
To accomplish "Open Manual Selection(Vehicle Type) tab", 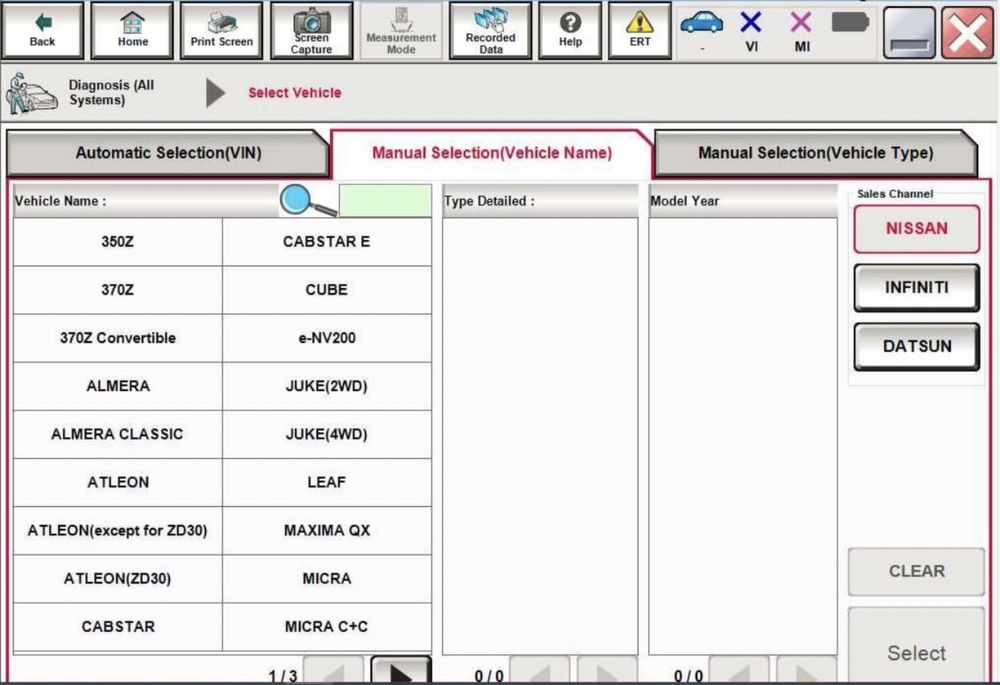I will [x=816, y=153].
